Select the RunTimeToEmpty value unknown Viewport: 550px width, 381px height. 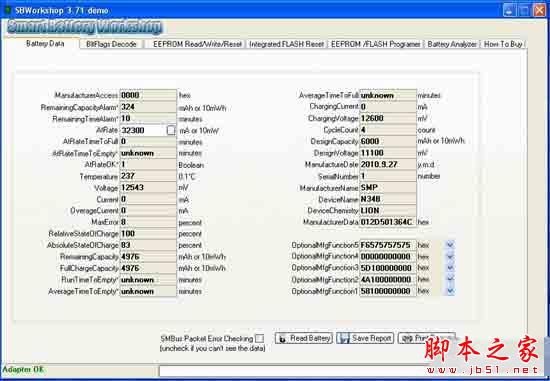137,280
